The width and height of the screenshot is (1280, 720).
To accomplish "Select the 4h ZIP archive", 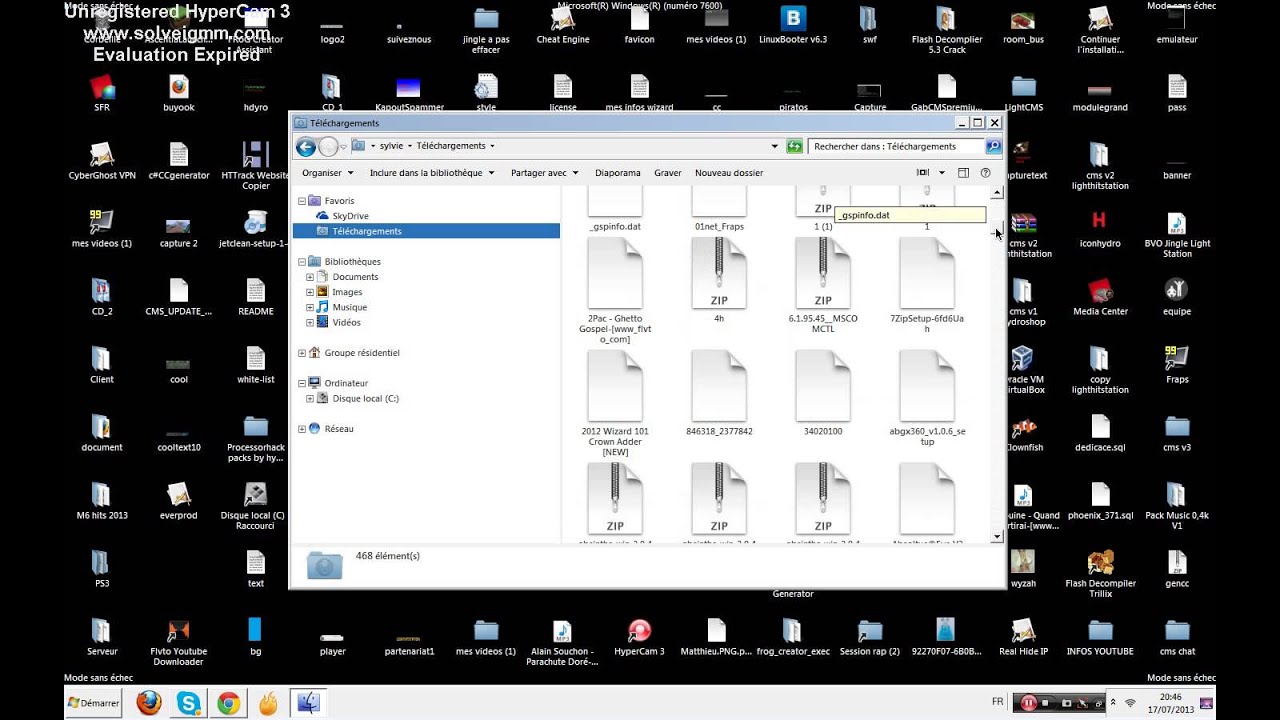I will (719, 273).
